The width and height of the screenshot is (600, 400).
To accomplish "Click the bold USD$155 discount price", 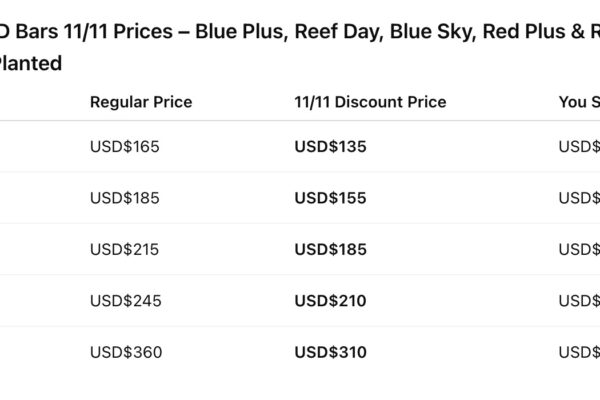I will [x=330, y=198].
